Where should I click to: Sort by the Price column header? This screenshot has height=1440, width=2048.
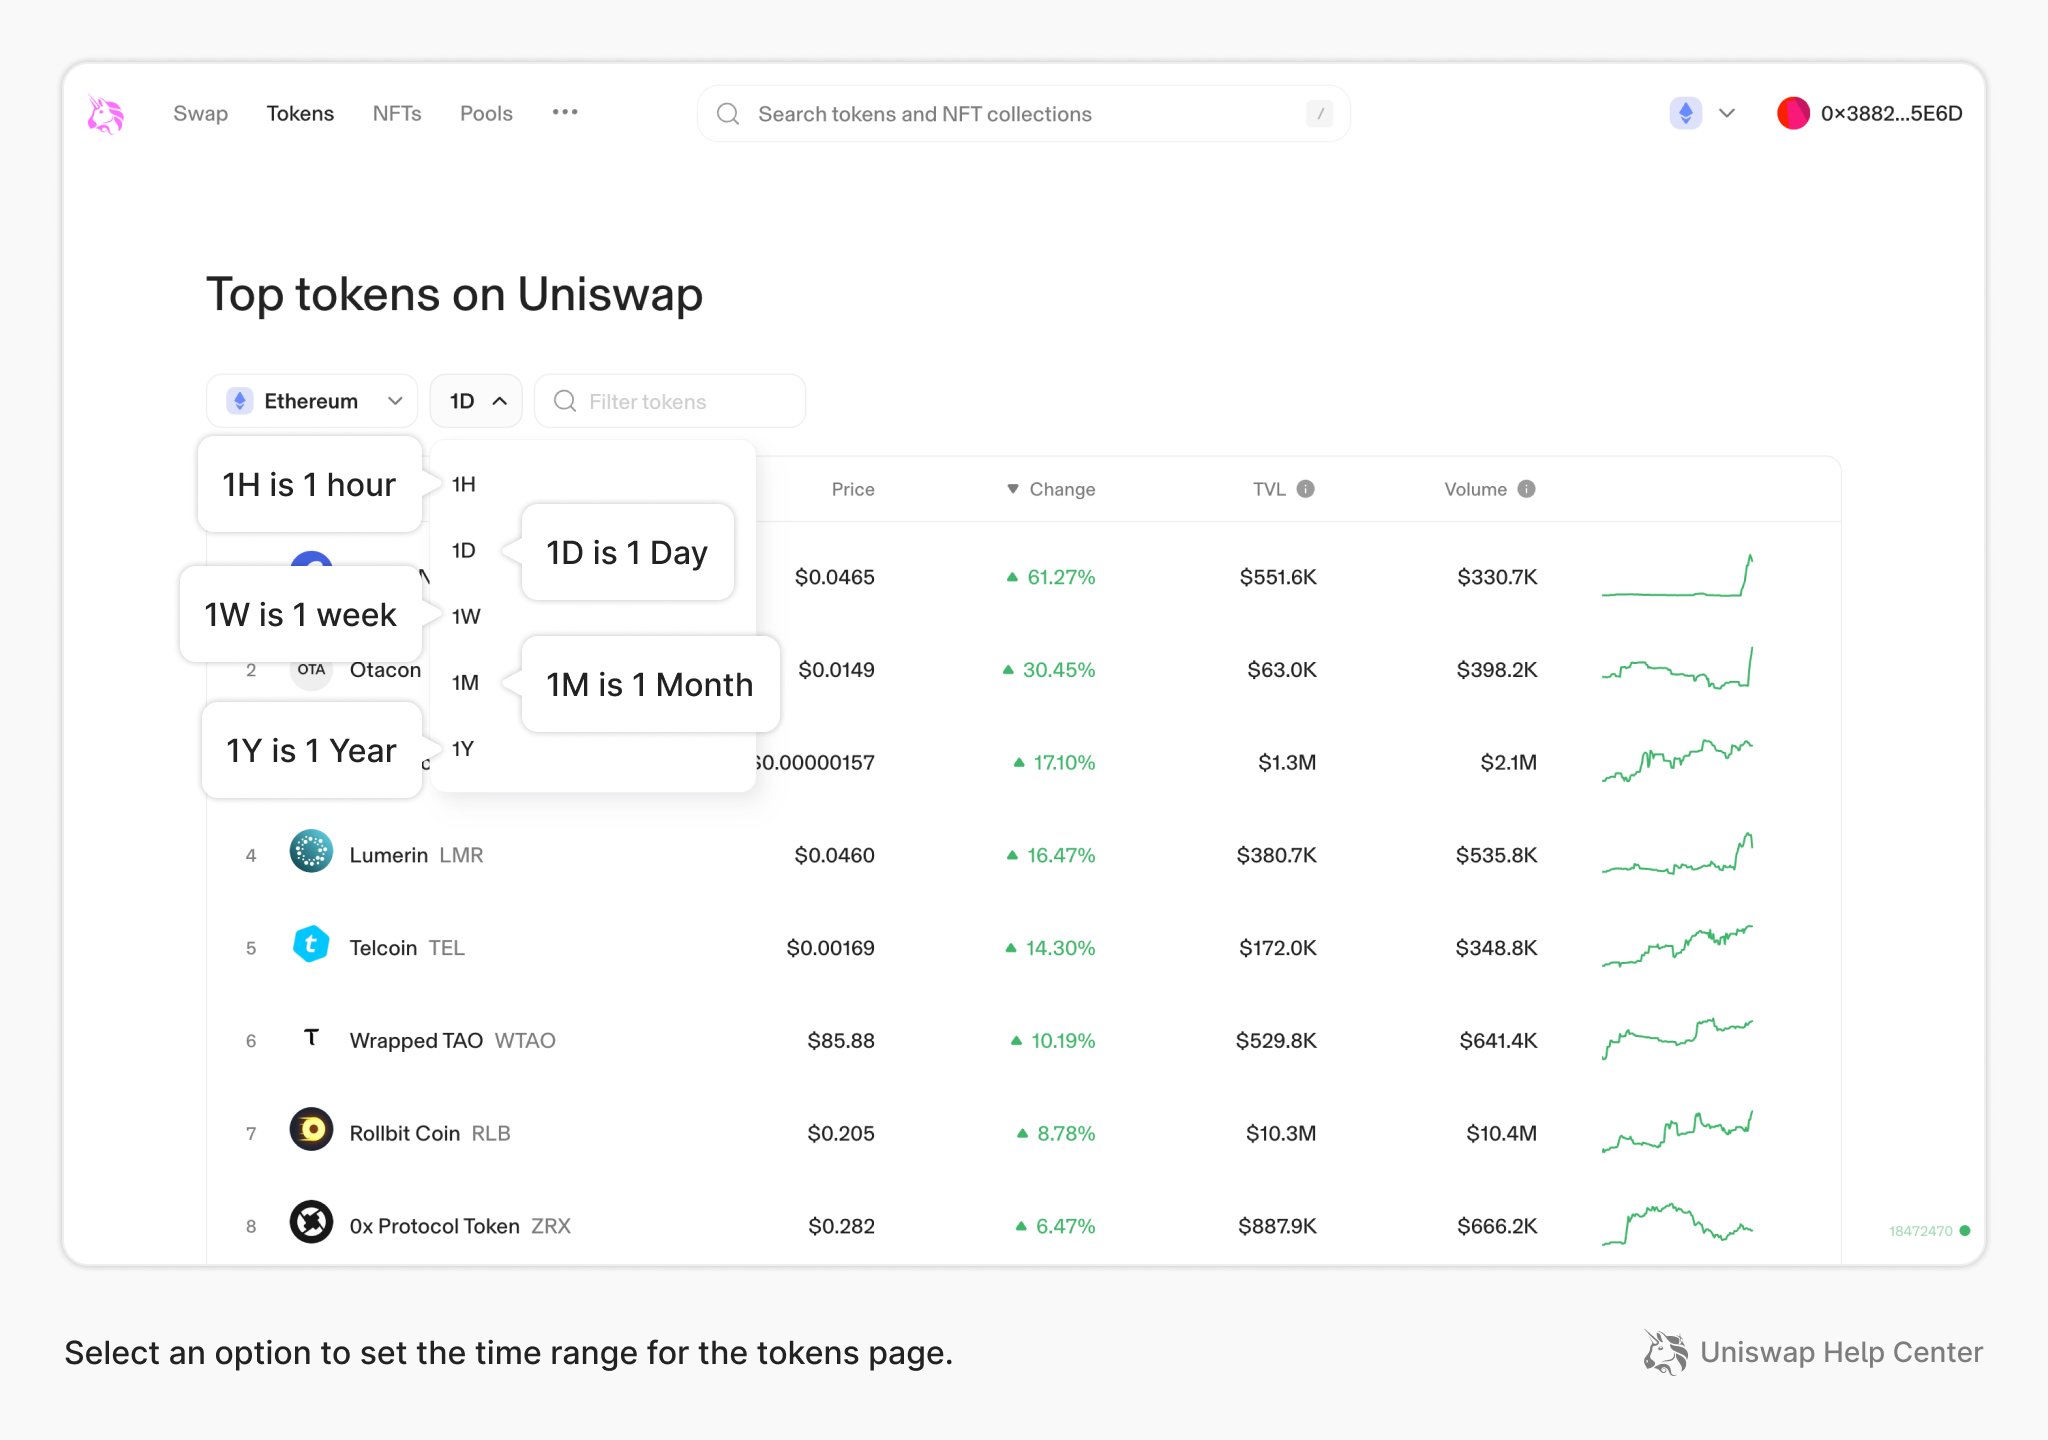853,489
